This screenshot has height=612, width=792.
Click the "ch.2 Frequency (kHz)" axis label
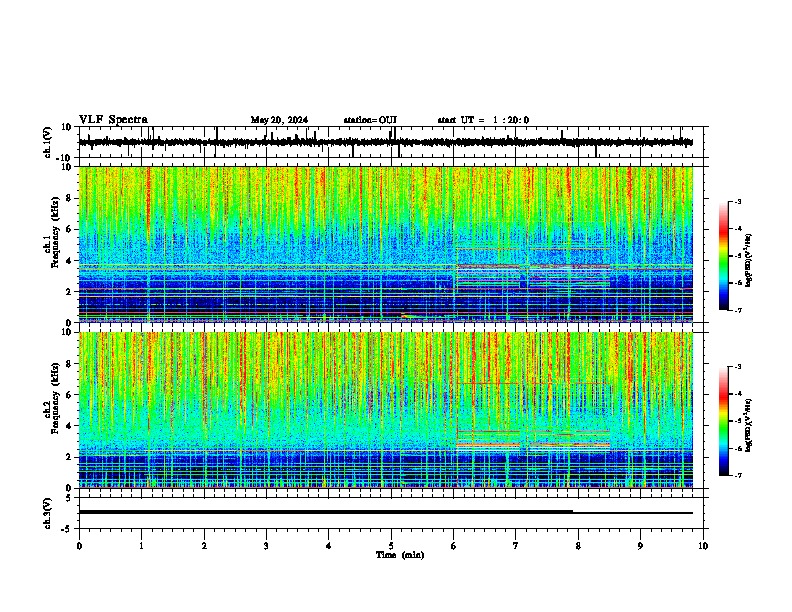click(x=51, y=398)
